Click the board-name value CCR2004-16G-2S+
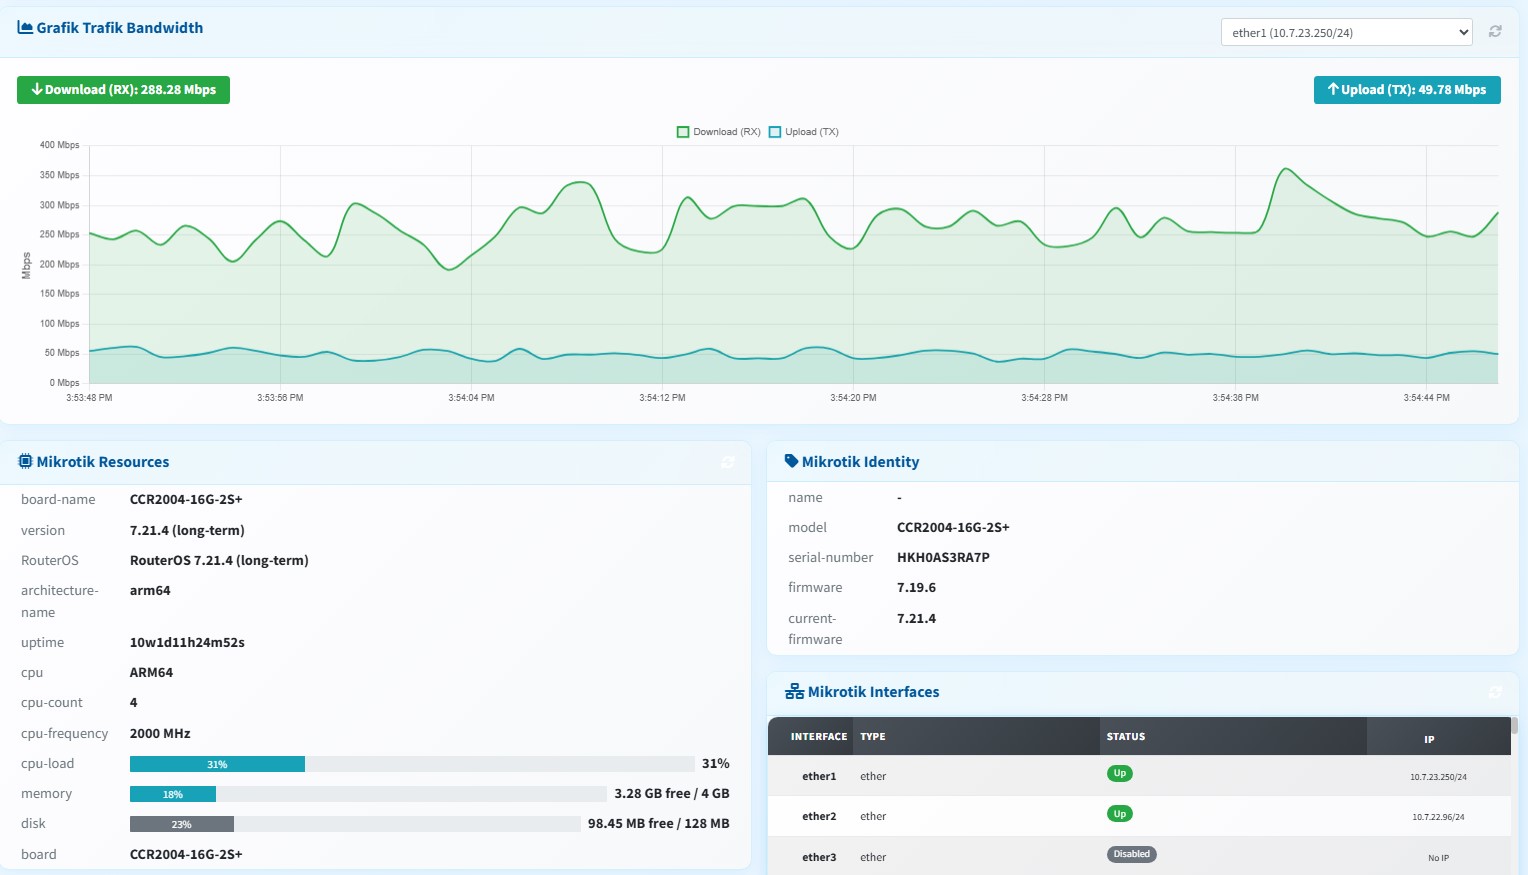This screenshot has height=875, width=1528. [186, 500]
